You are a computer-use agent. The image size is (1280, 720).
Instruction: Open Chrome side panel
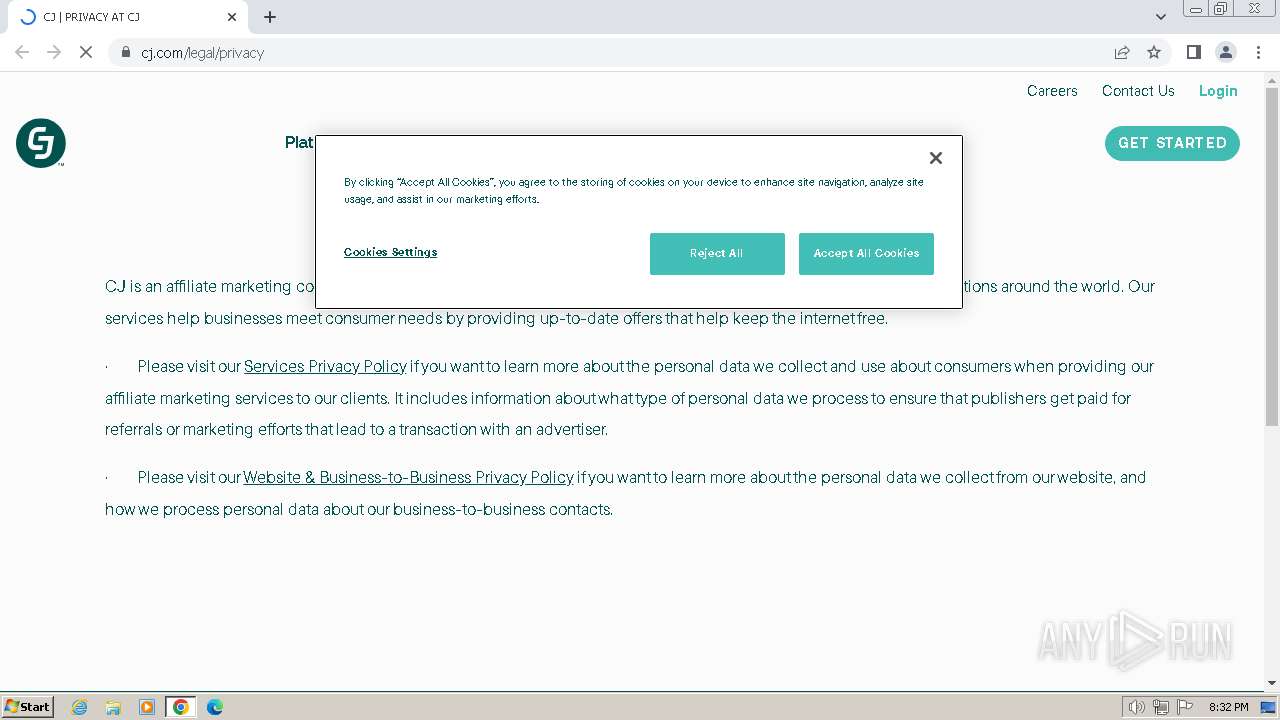coord(1193,52)
